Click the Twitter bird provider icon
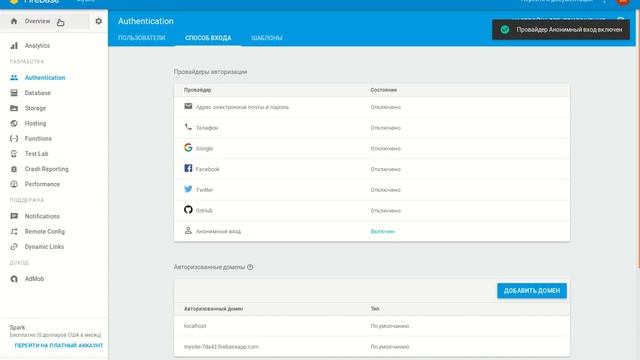 point(188,189)
